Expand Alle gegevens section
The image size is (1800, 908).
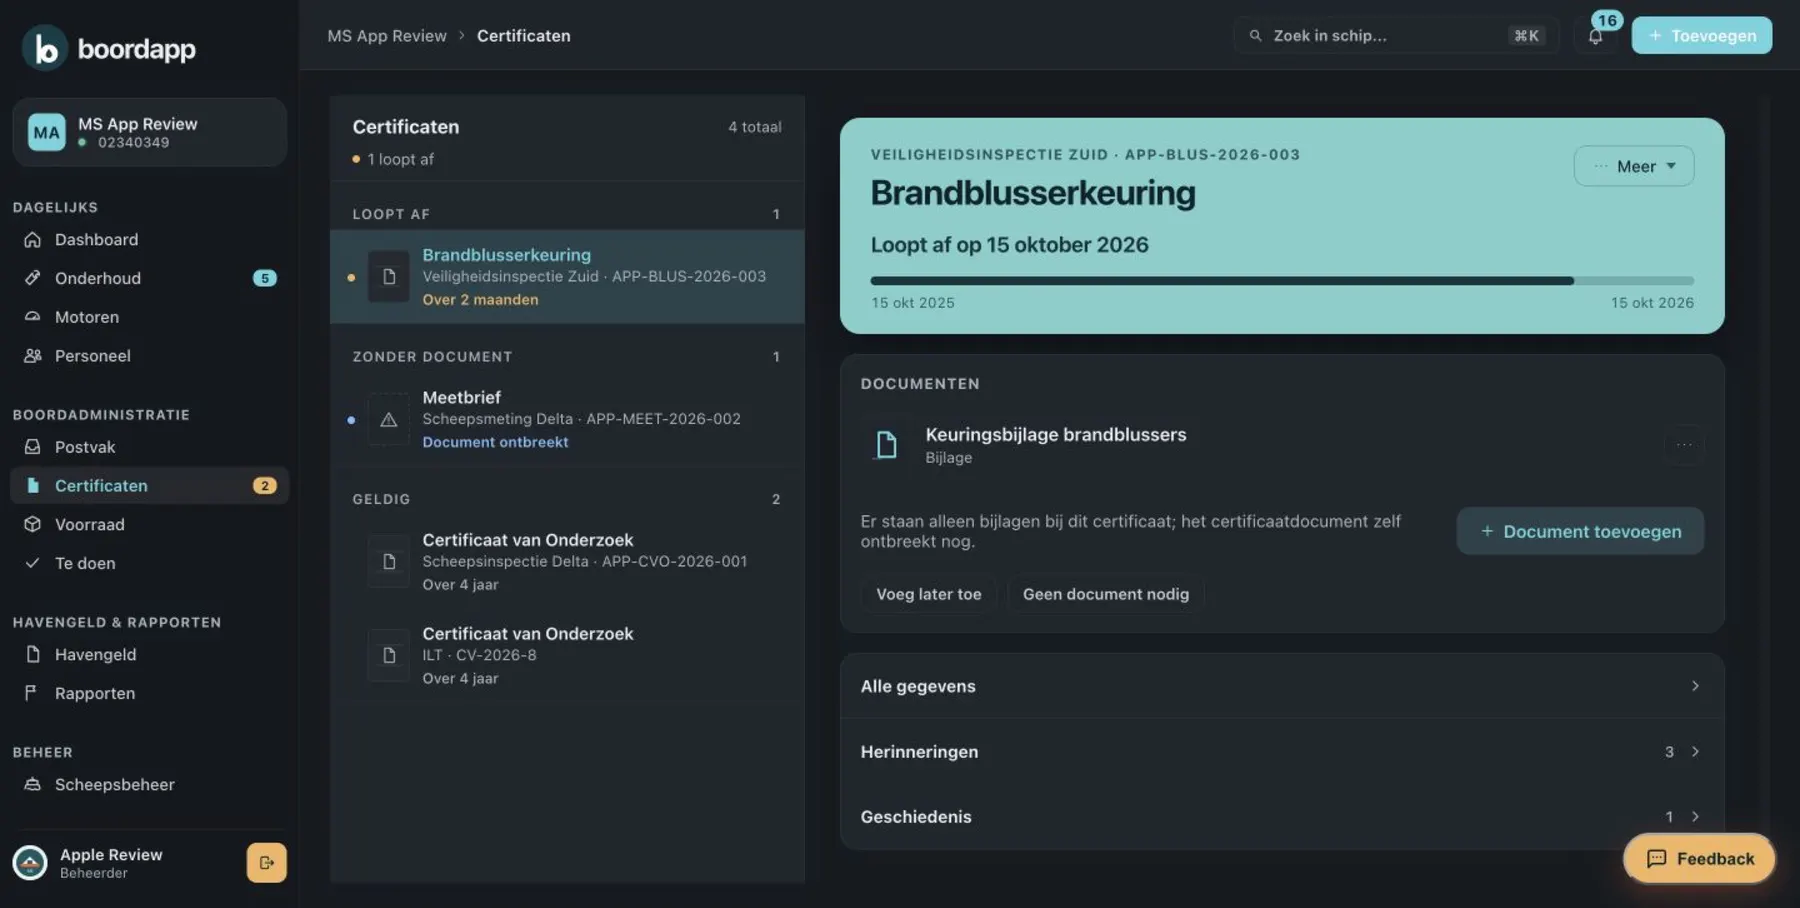[x=1282, y=686]
